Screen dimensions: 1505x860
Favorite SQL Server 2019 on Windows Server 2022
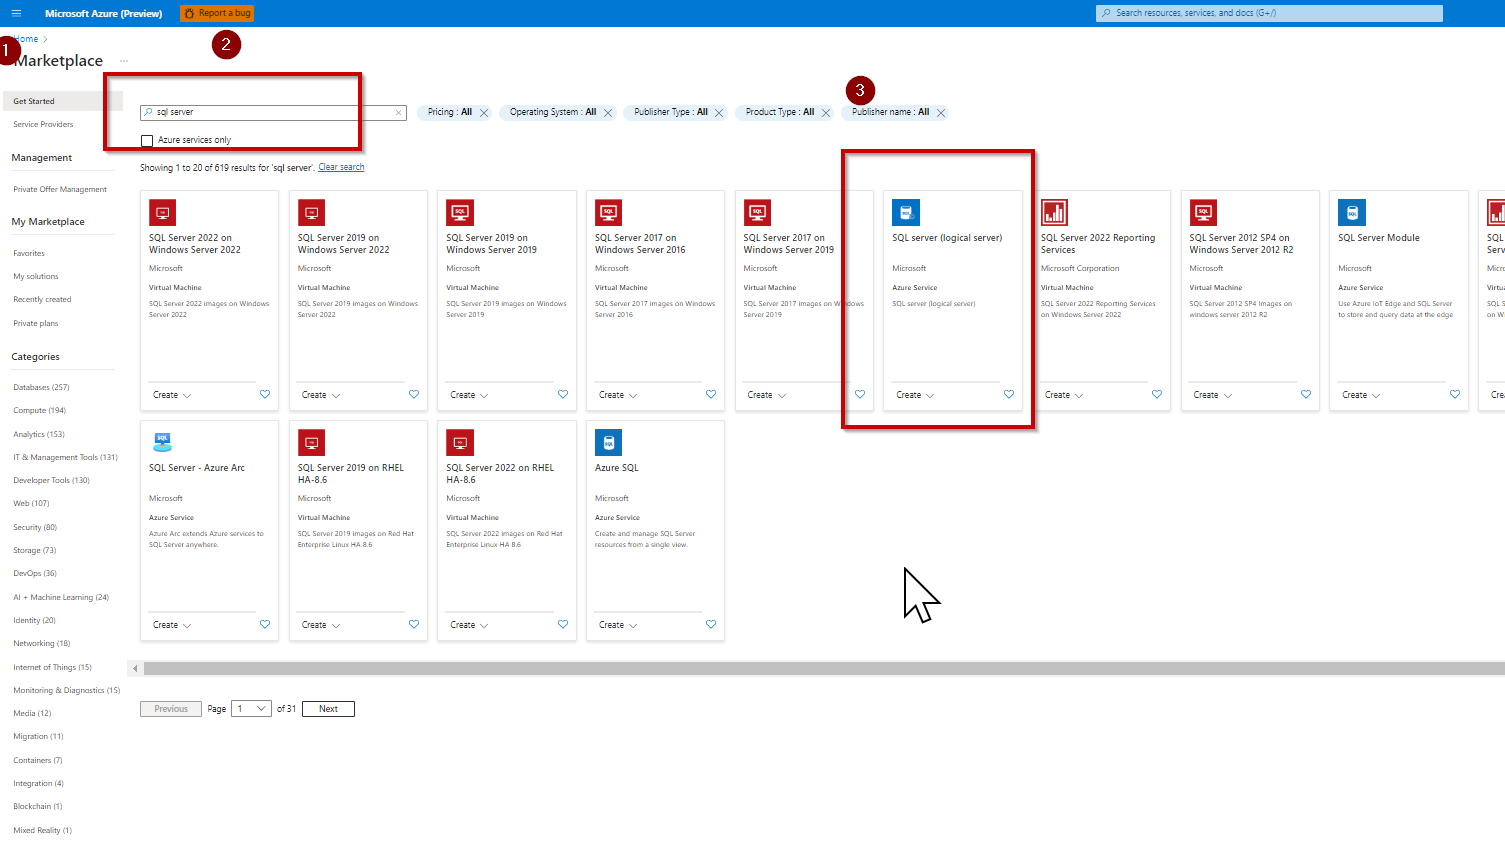pyautogui.click(x=414, y=394)
